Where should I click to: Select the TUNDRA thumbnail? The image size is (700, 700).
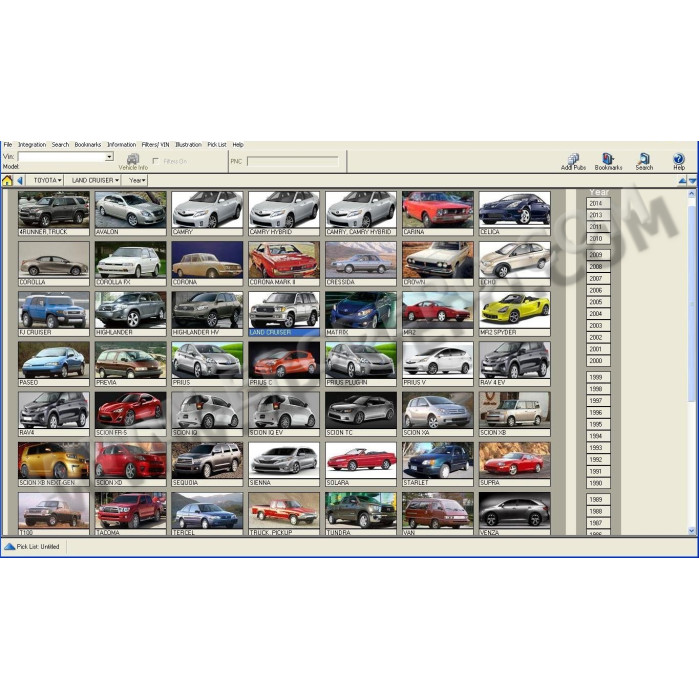tap(361, 513)
